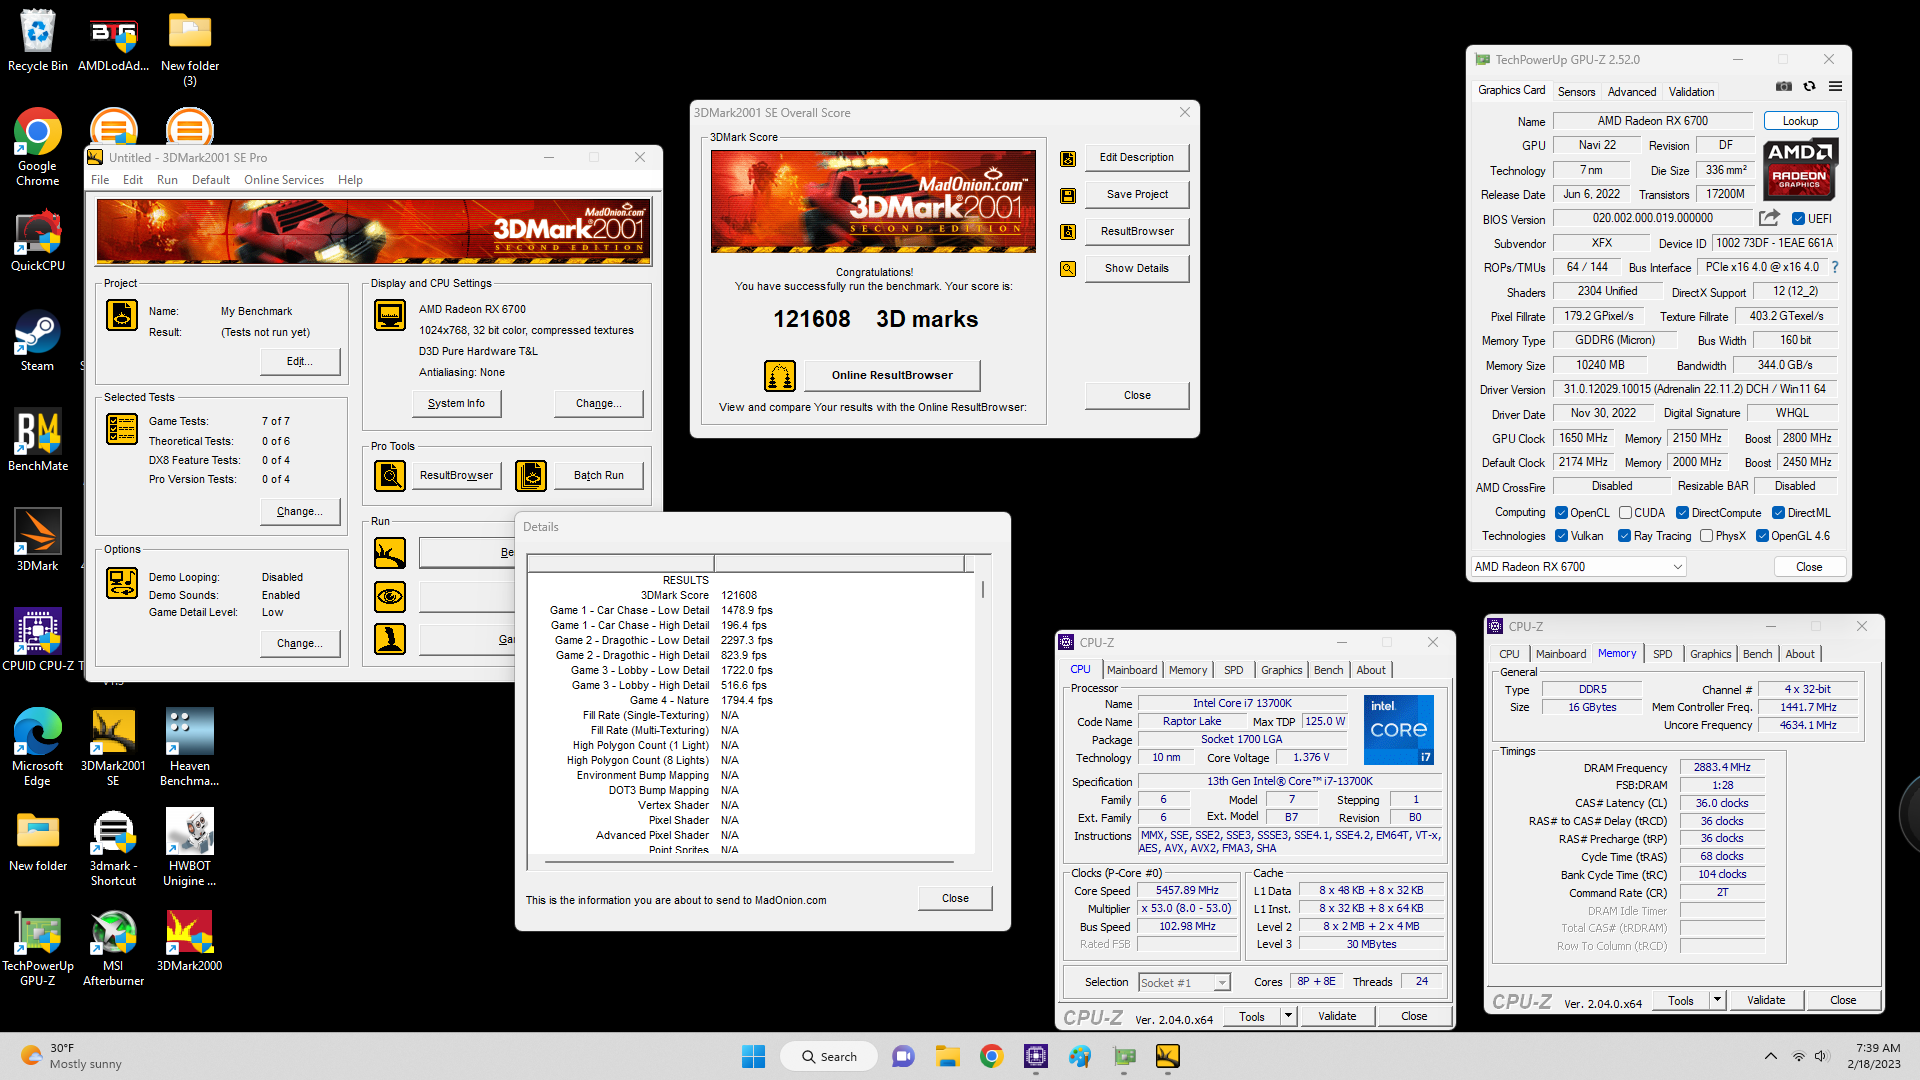The width and height of the screenshot is (1920, 1080).
Task: Expand Tools dropdown arrow in CPU-Z Memory window
Action: pyautogui.click(x=1717, y=1000)
